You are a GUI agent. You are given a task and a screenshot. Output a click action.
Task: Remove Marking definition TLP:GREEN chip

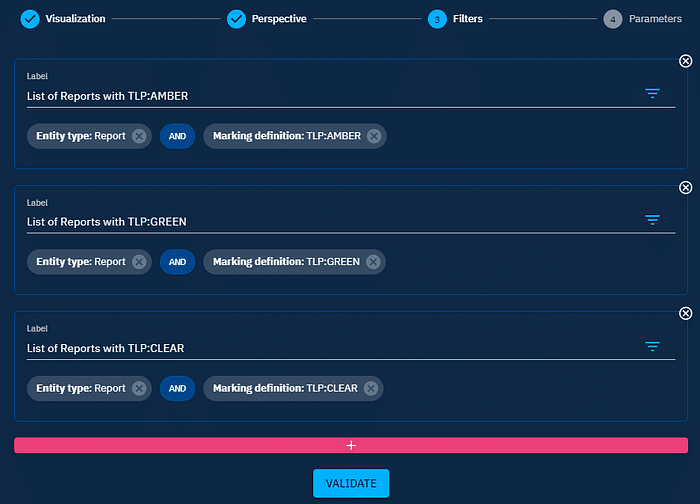pyautogui.click(x=372, y=262)
